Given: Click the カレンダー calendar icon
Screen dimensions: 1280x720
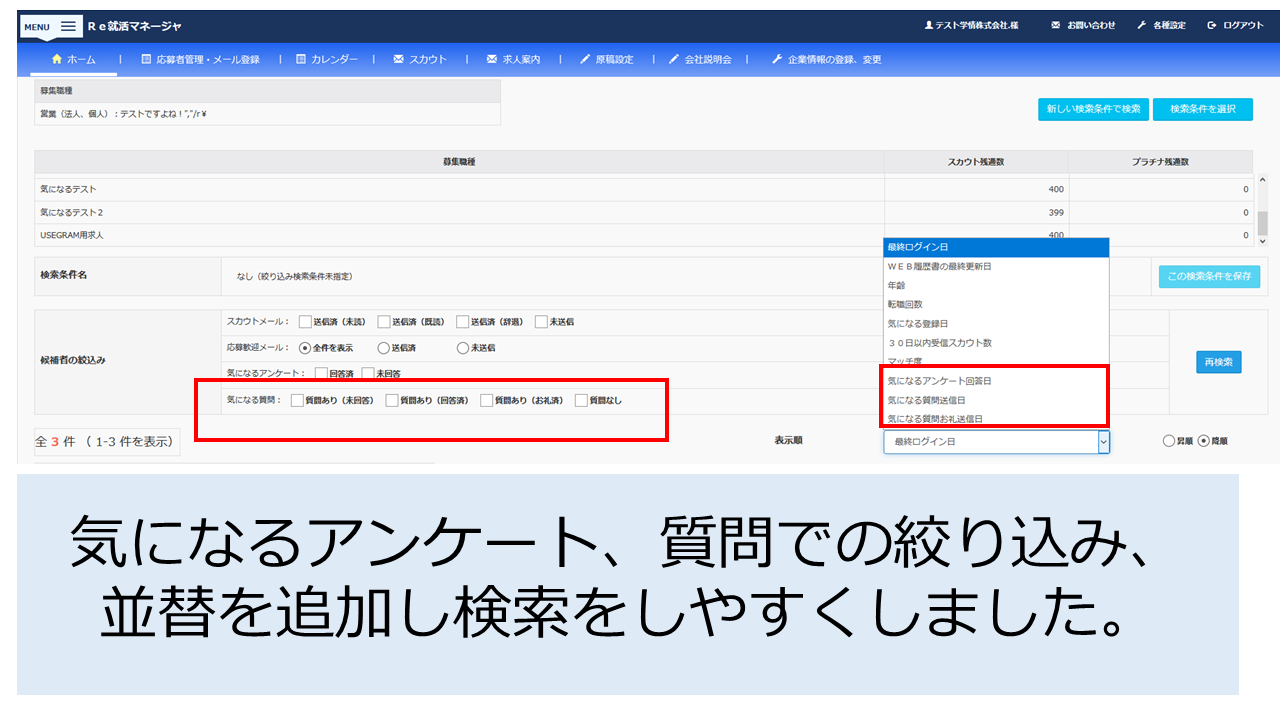Looking at the screenshot, I should (x=301, y=59).
